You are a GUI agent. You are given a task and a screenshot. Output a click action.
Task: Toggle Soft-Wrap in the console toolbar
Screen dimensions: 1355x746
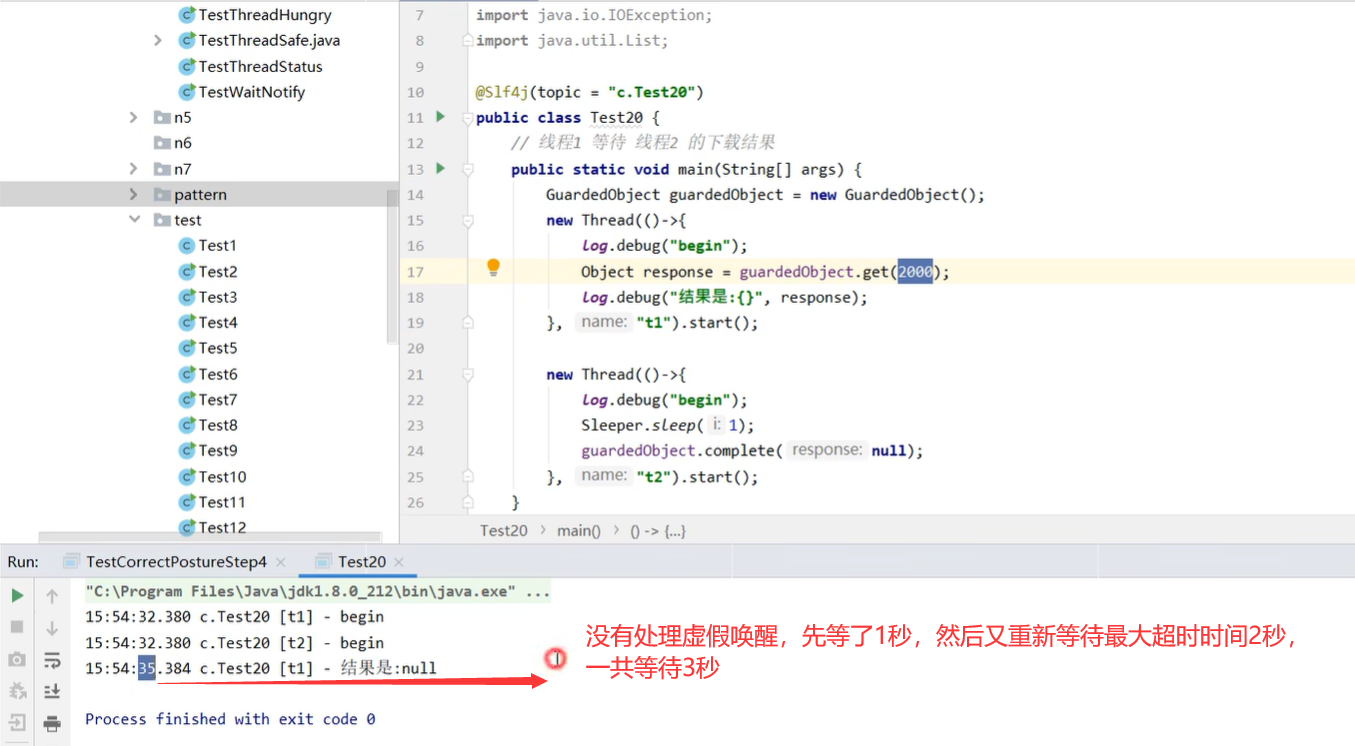point(52,659)
